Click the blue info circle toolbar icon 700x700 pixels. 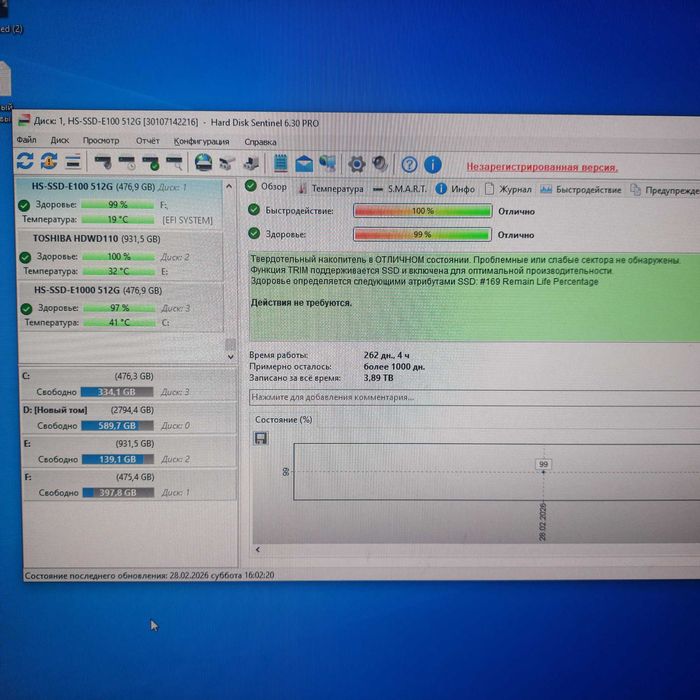pyautogui.click(x=433, y=165)
